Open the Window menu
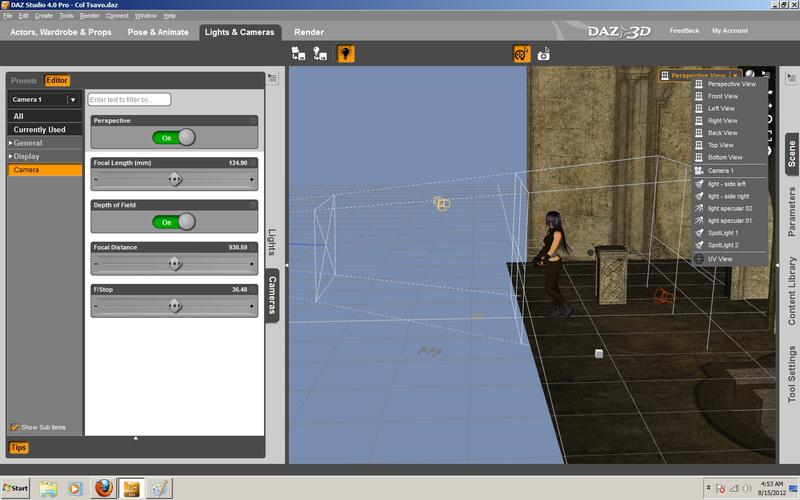Viewport: 800px width, 500px height. pyautogui.click(x=145, y=16)
